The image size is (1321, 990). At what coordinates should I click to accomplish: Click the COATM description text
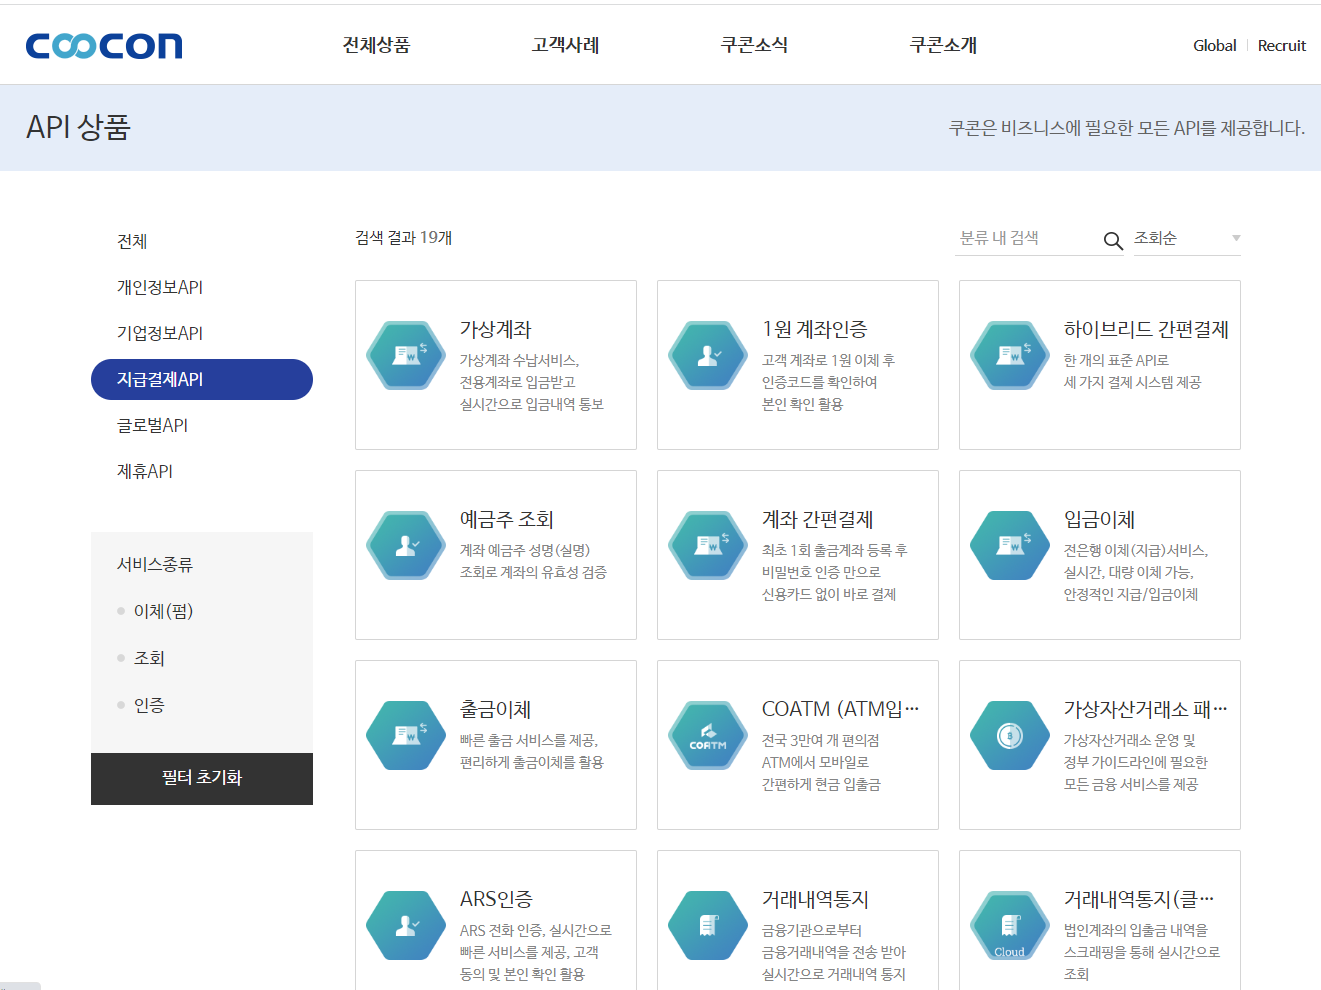[821, 762]
